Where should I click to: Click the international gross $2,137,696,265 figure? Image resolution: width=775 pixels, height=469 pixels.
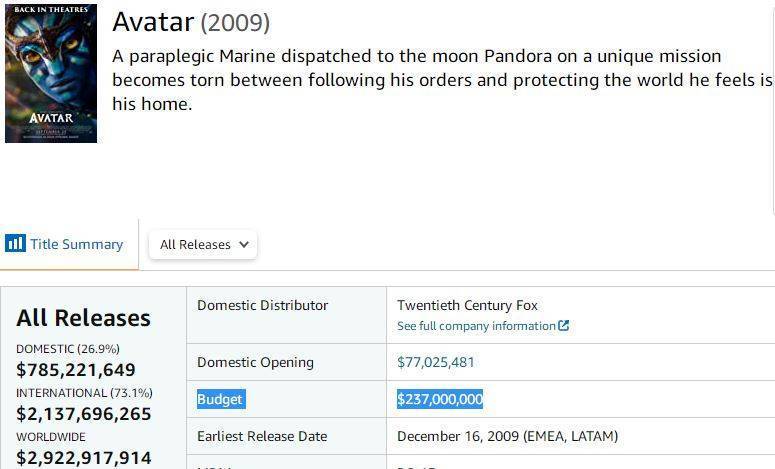84,414
